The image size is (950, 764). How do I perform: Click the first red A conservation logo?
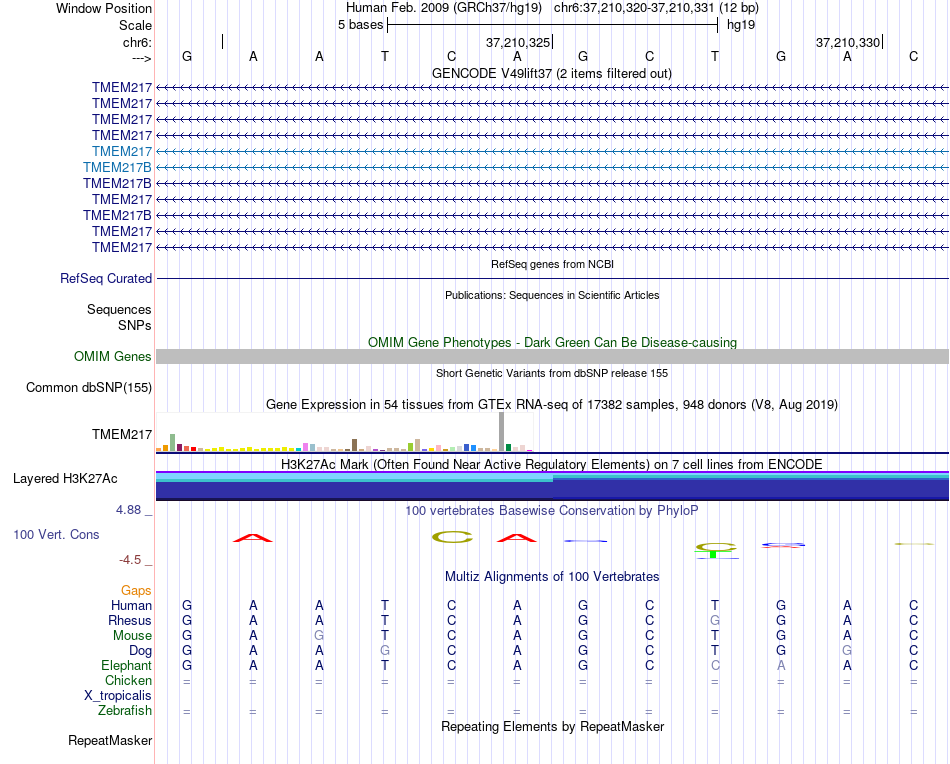coord(253,538)
